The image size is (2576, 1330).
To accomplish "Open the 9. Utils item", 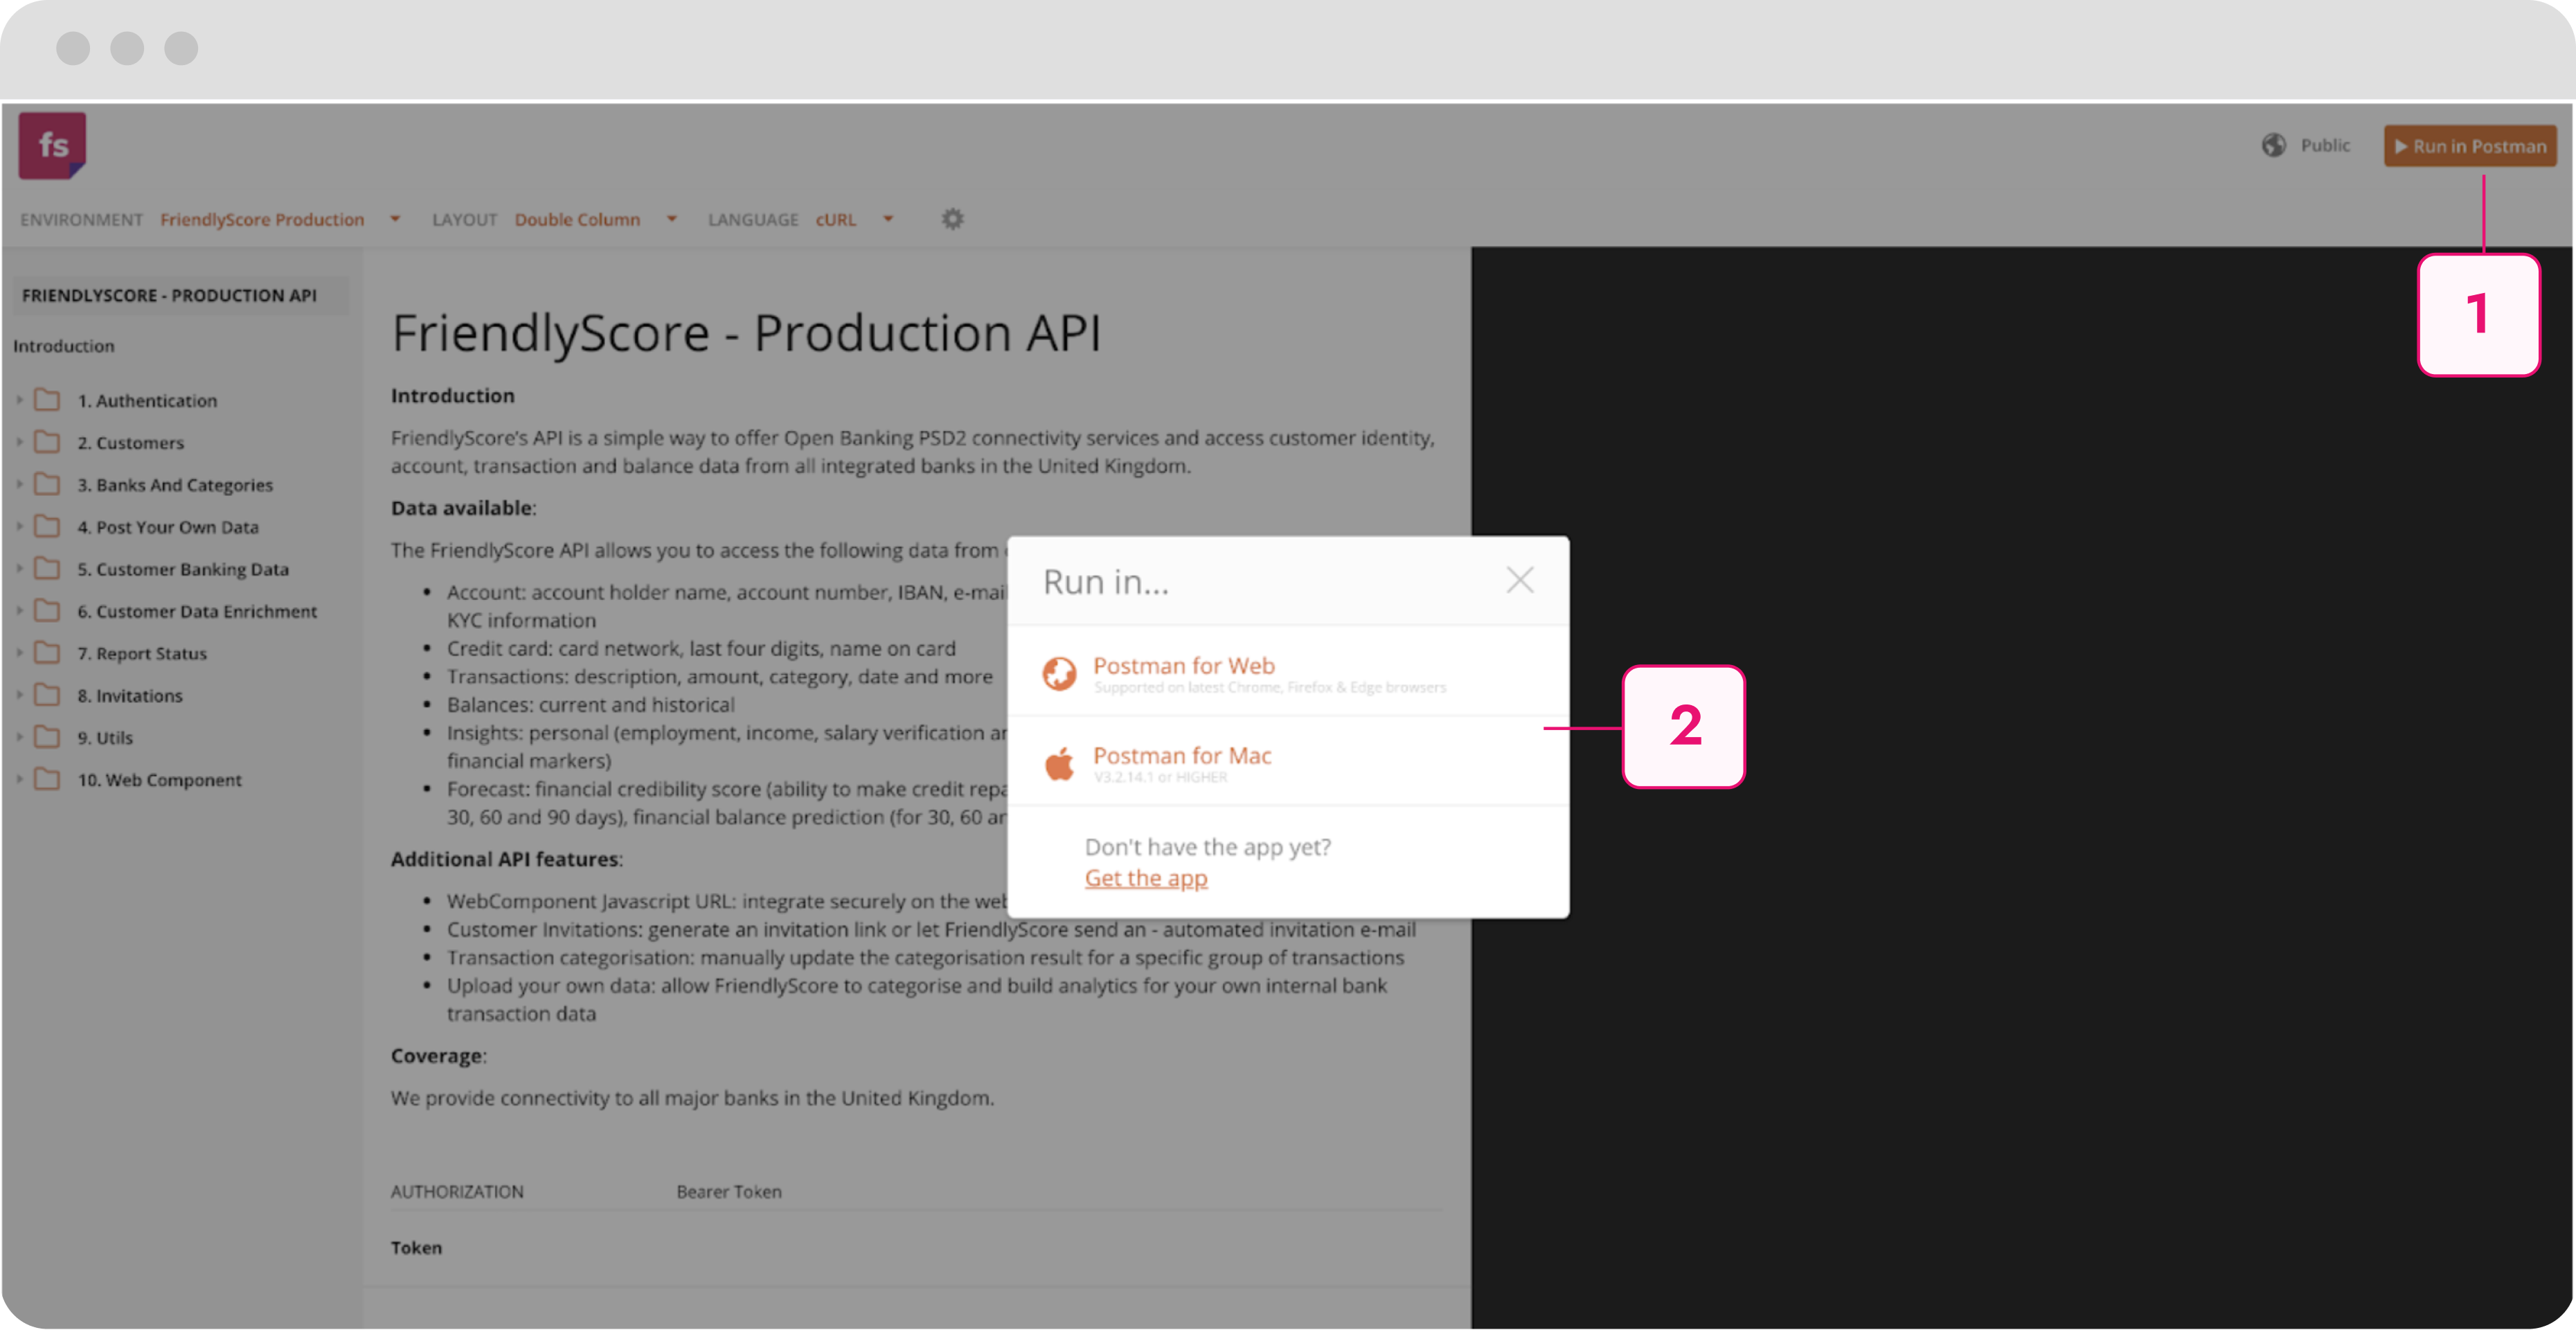I will tap(105, 738).
